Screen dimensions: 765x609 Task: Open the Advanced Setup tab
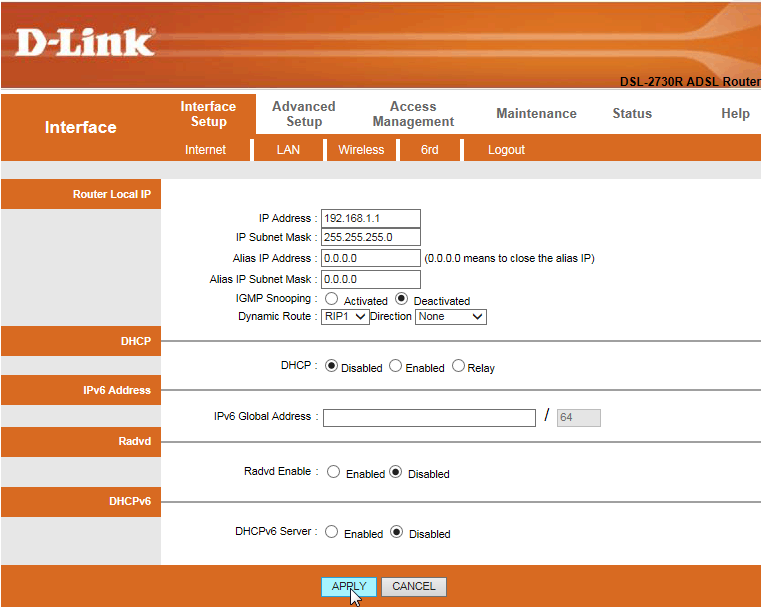point(303,114)
